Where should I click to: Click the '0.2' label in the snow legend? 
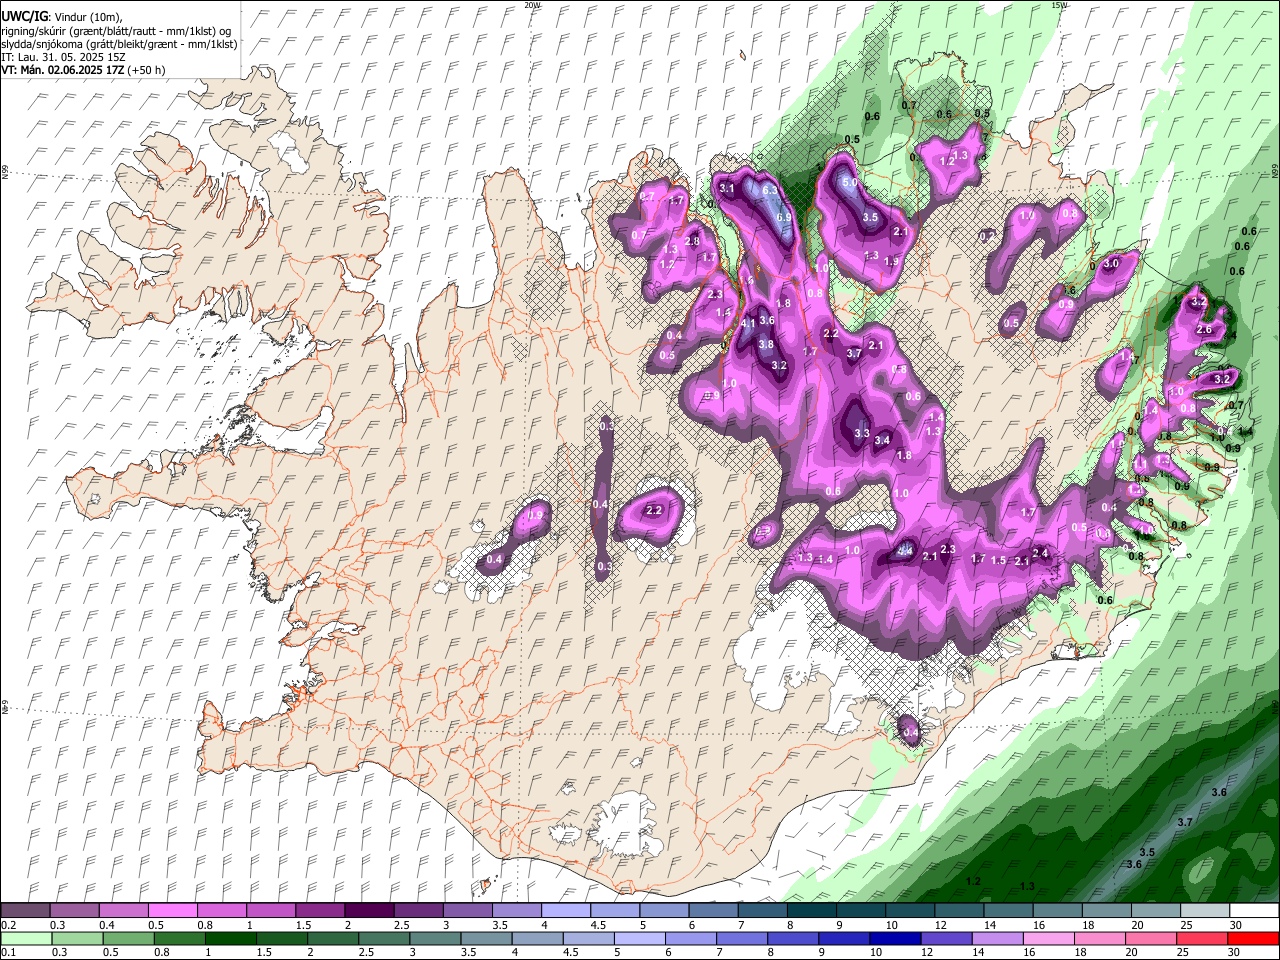[x=8, y=925]
